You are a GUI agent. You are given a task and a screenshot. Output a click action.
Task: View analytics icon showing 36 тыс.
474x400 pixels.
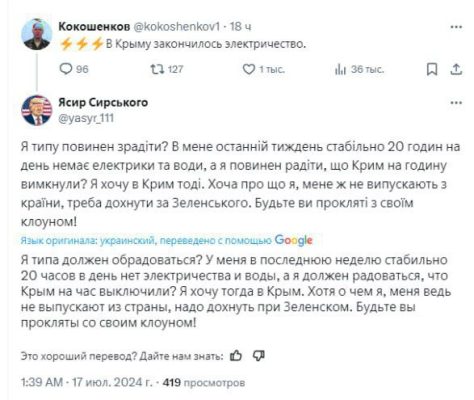(340, 69)
